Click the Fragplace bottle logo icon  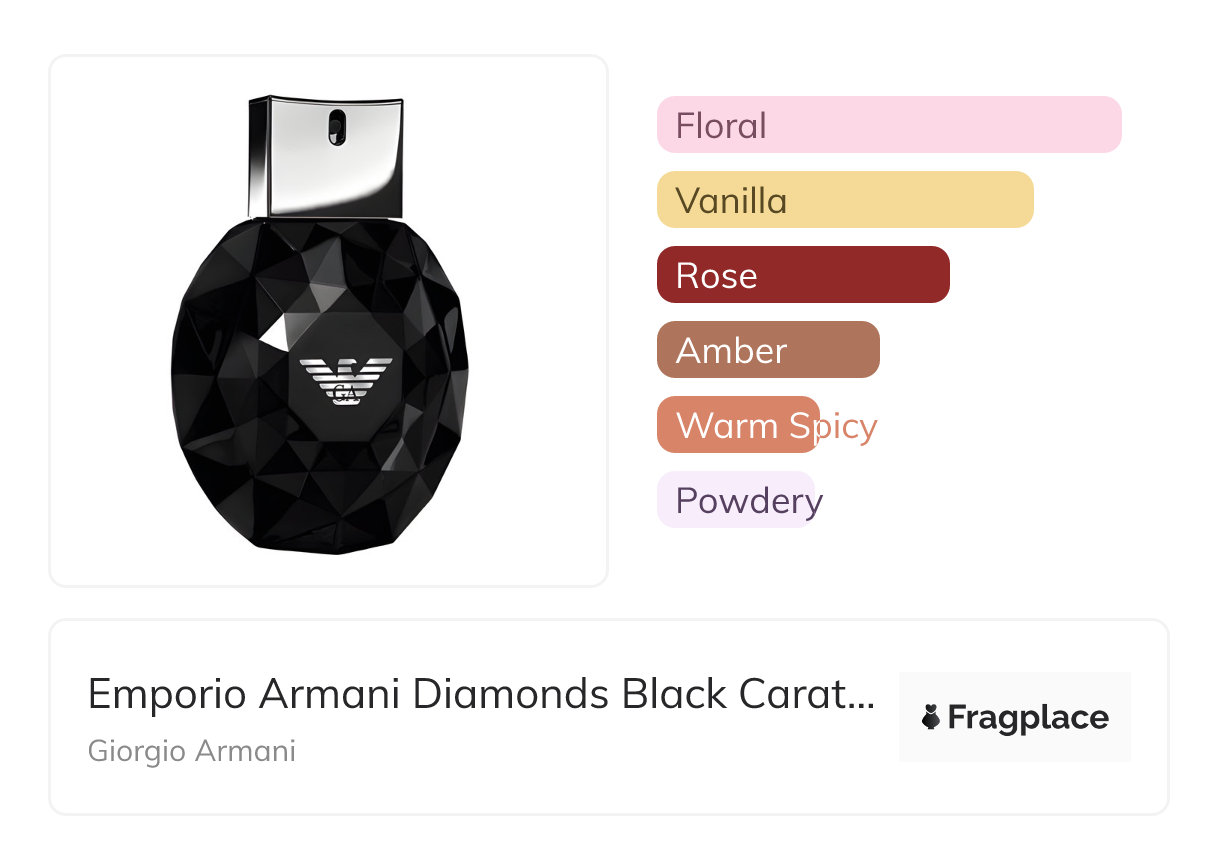[932, 718]
